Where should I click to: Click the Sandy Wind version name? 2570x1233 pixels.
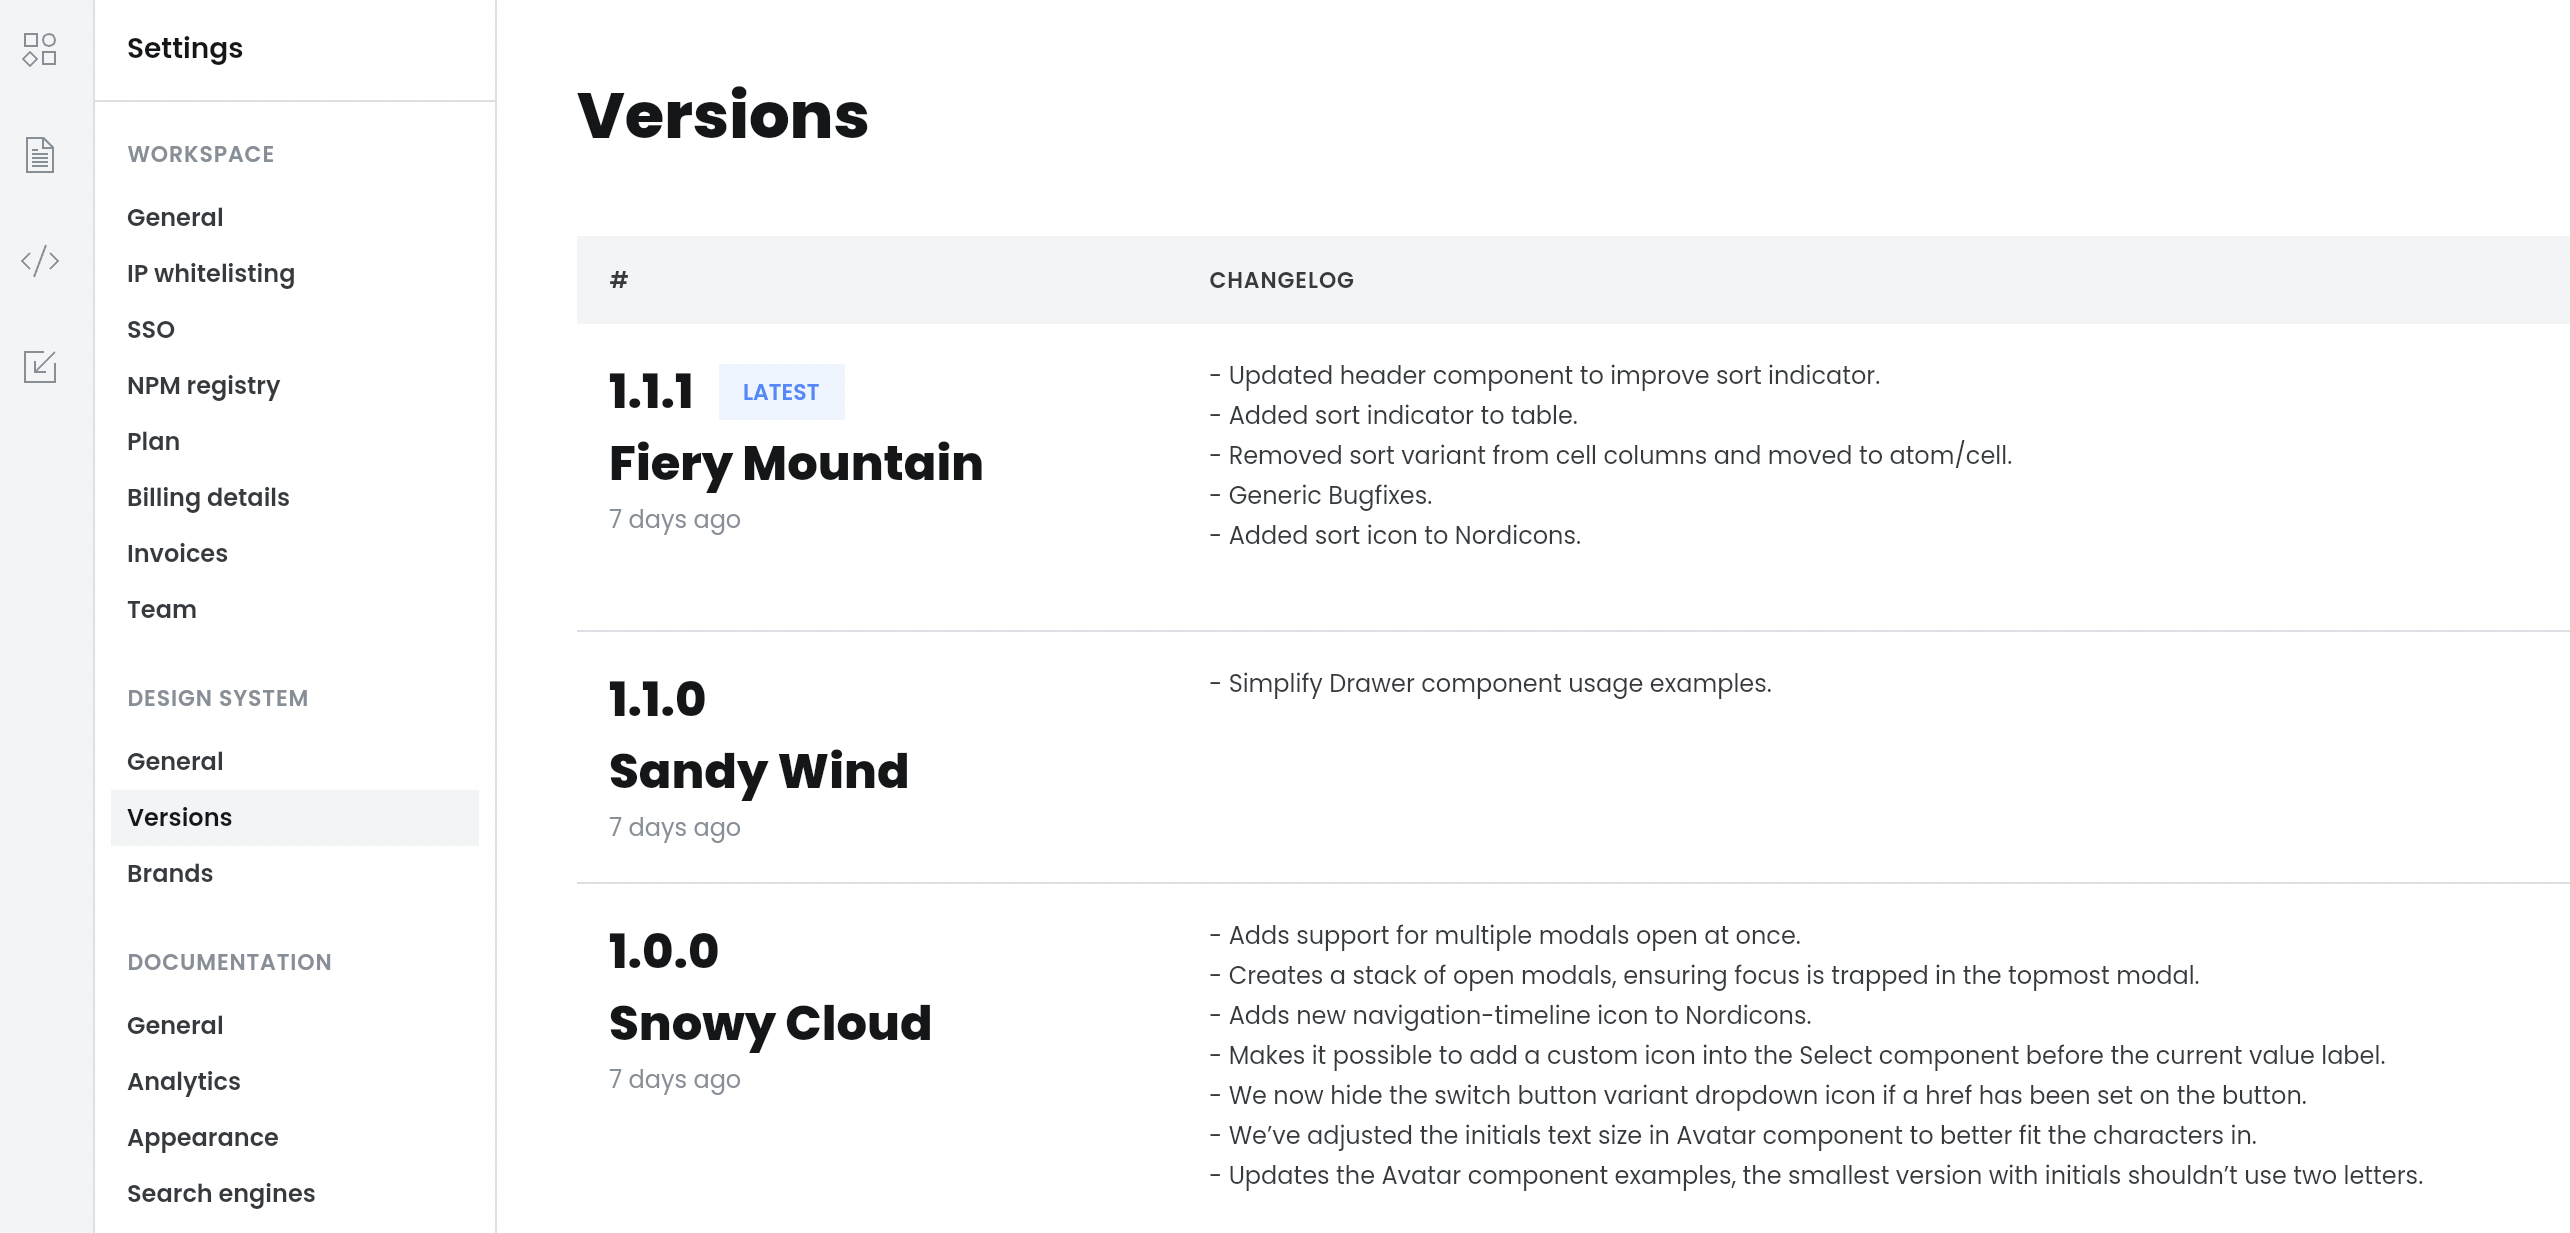click(759, 771)
